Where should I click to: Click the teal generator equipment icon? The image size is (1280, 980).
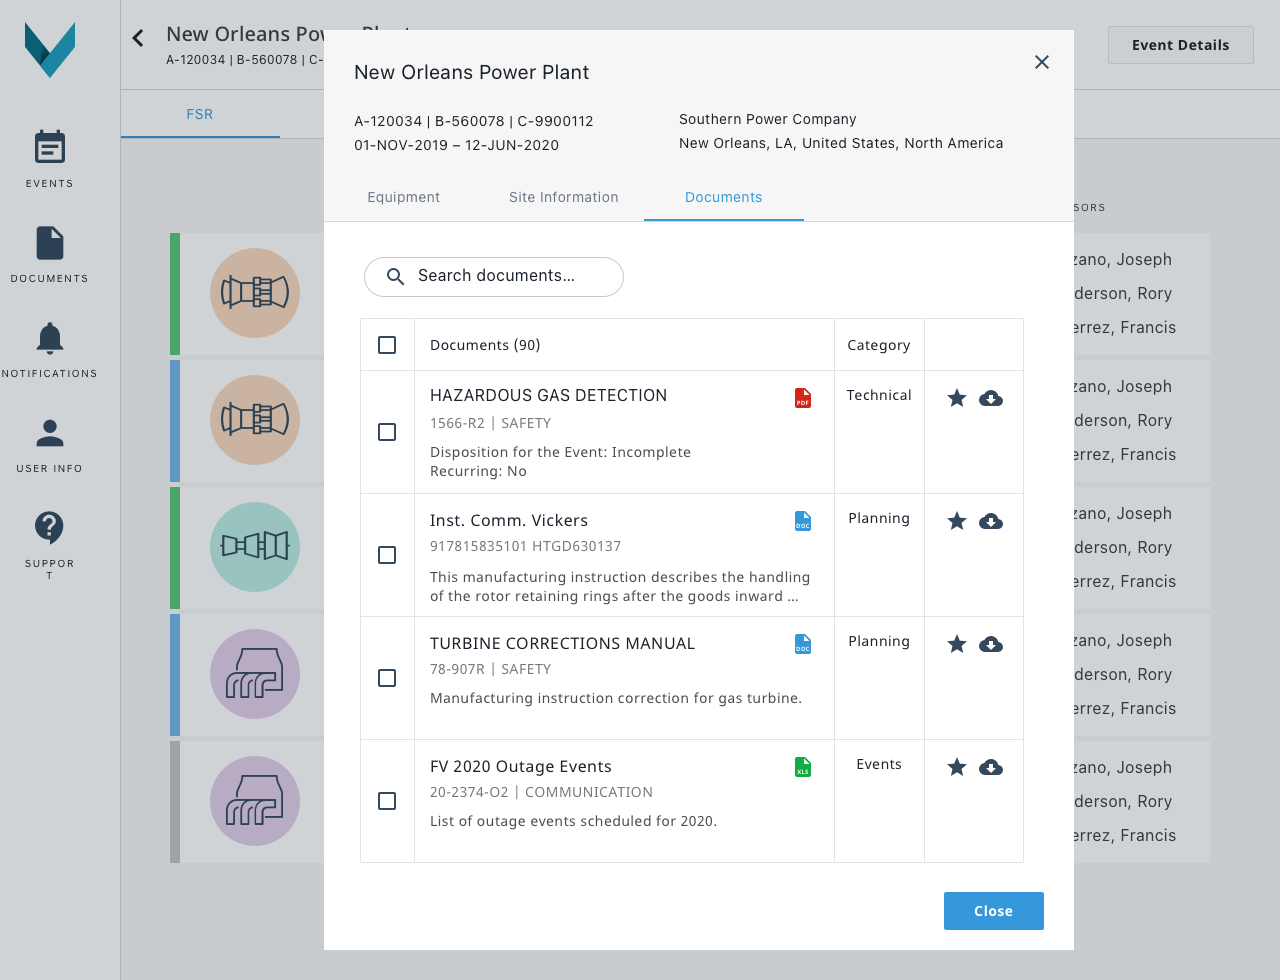tap(255, 547)
